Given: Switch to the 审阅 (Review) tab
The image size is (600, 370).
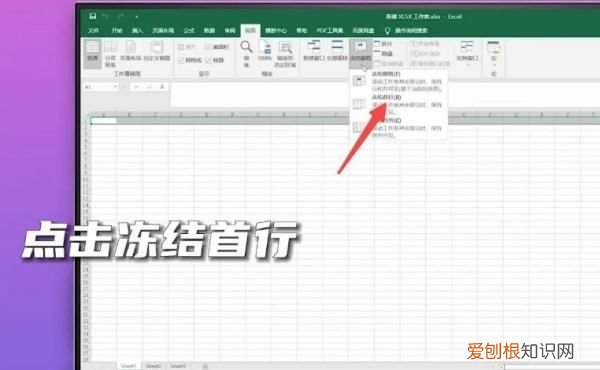Looking at the screenshot, I should [230, 30].
